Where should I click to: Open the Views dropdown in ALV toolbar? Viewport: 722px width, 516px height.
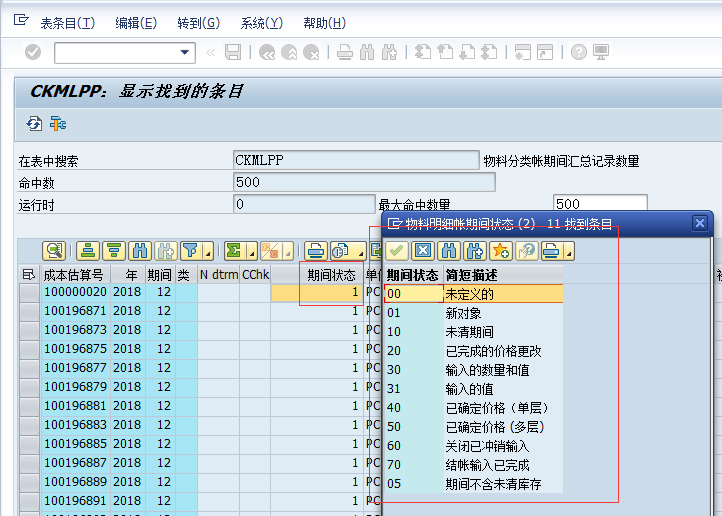361,252
